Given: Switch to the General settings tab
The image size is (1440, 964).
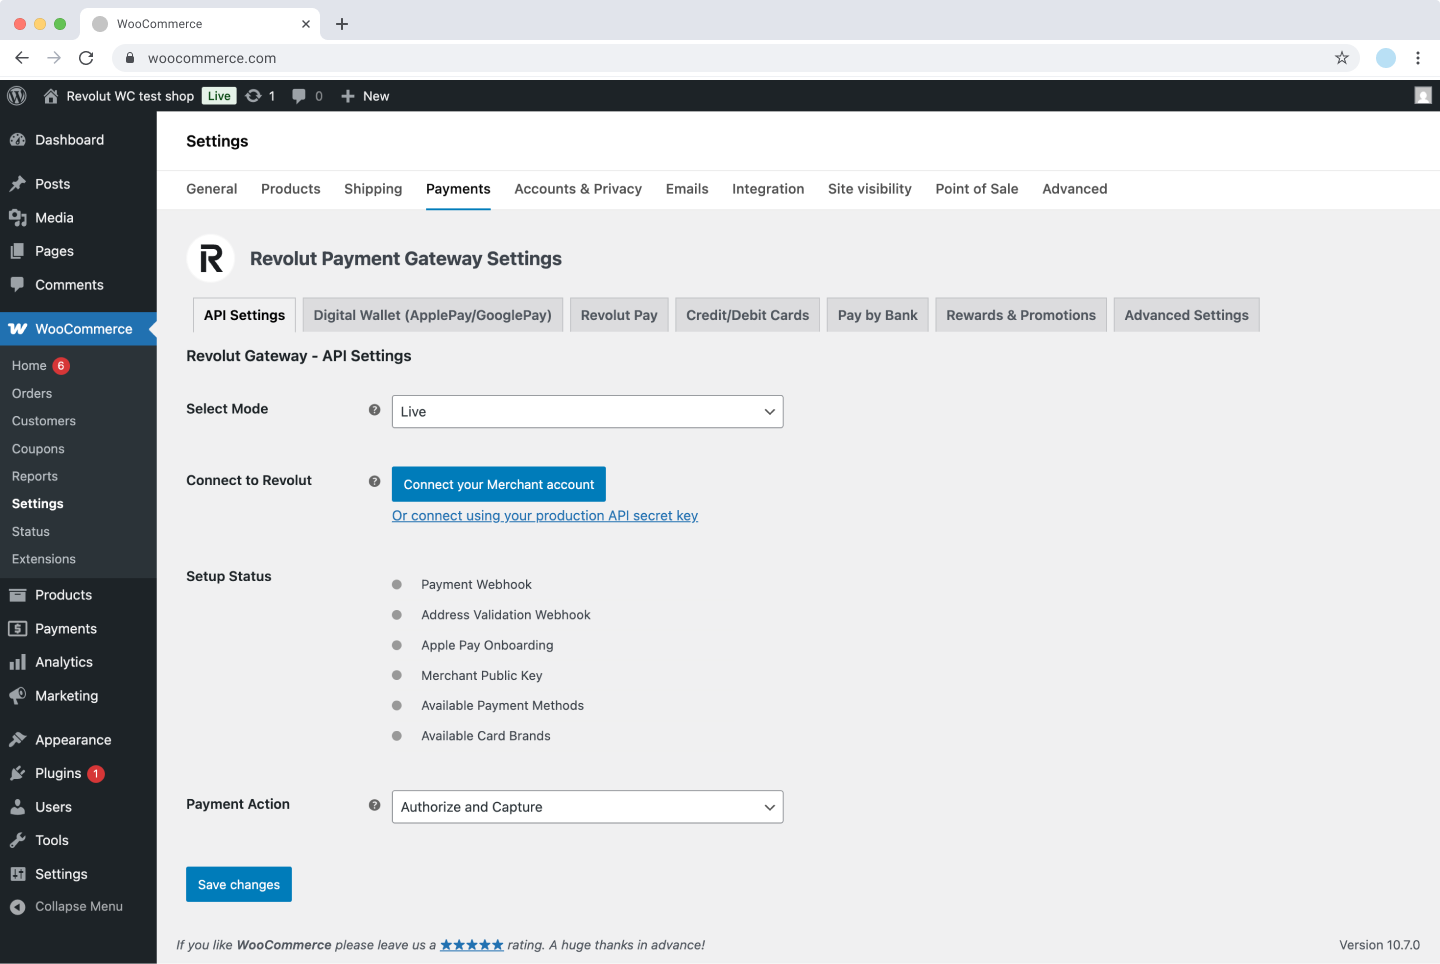Looking at the screenshot, I should (x=211, y=189).
